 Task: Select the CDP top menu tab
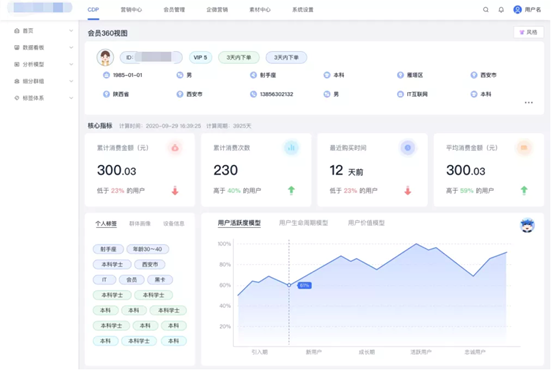pos(93,10)
